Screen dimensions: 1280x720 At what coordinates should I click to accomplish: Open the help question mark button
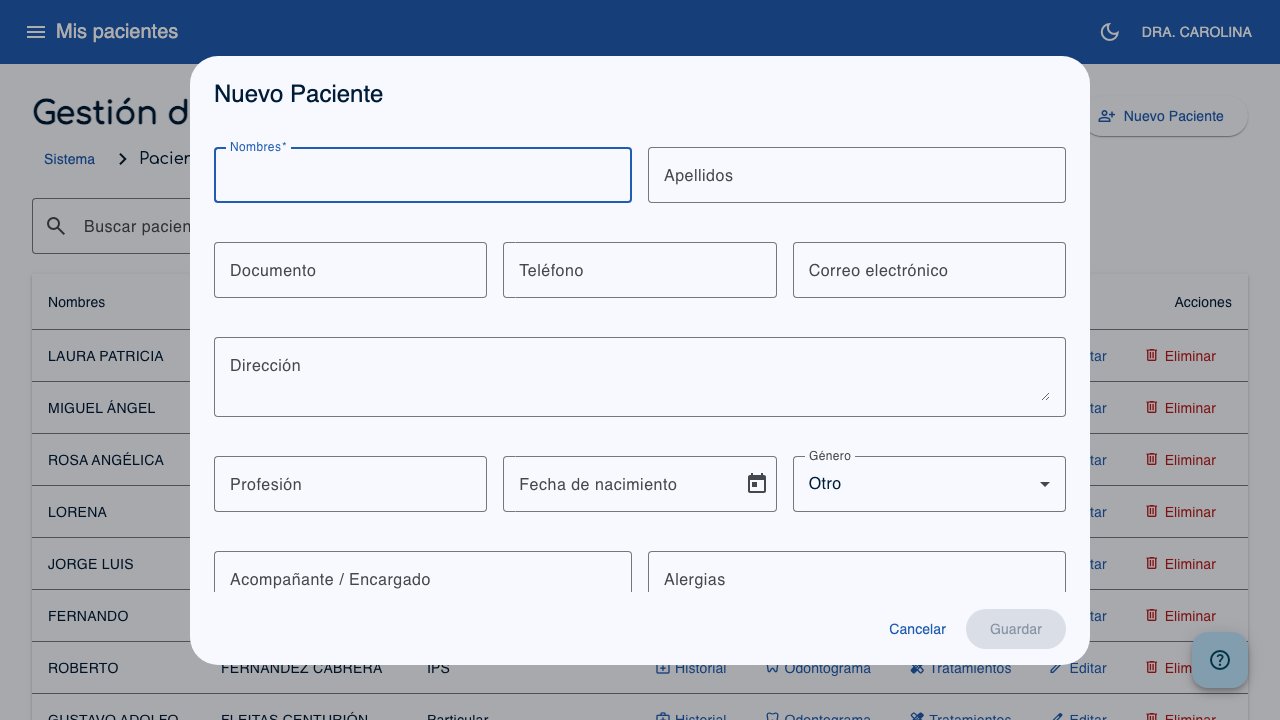[x=1220, y=660]
